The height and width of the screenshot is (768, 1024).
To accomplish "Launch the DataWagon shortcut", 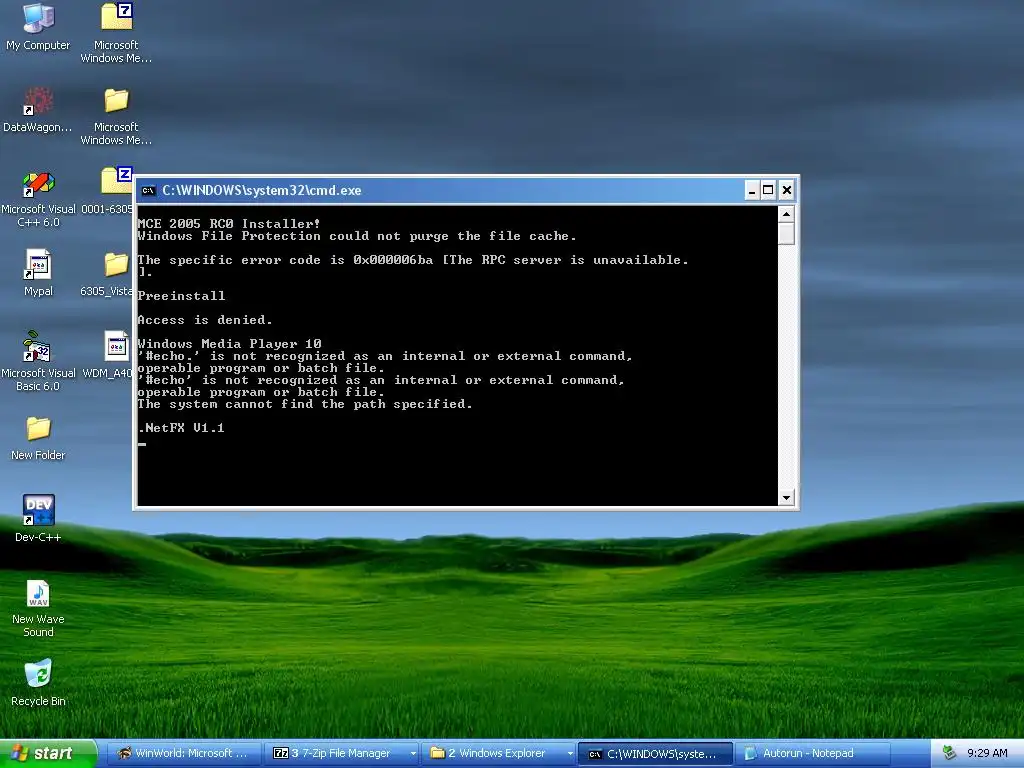I will click(38, 109).
